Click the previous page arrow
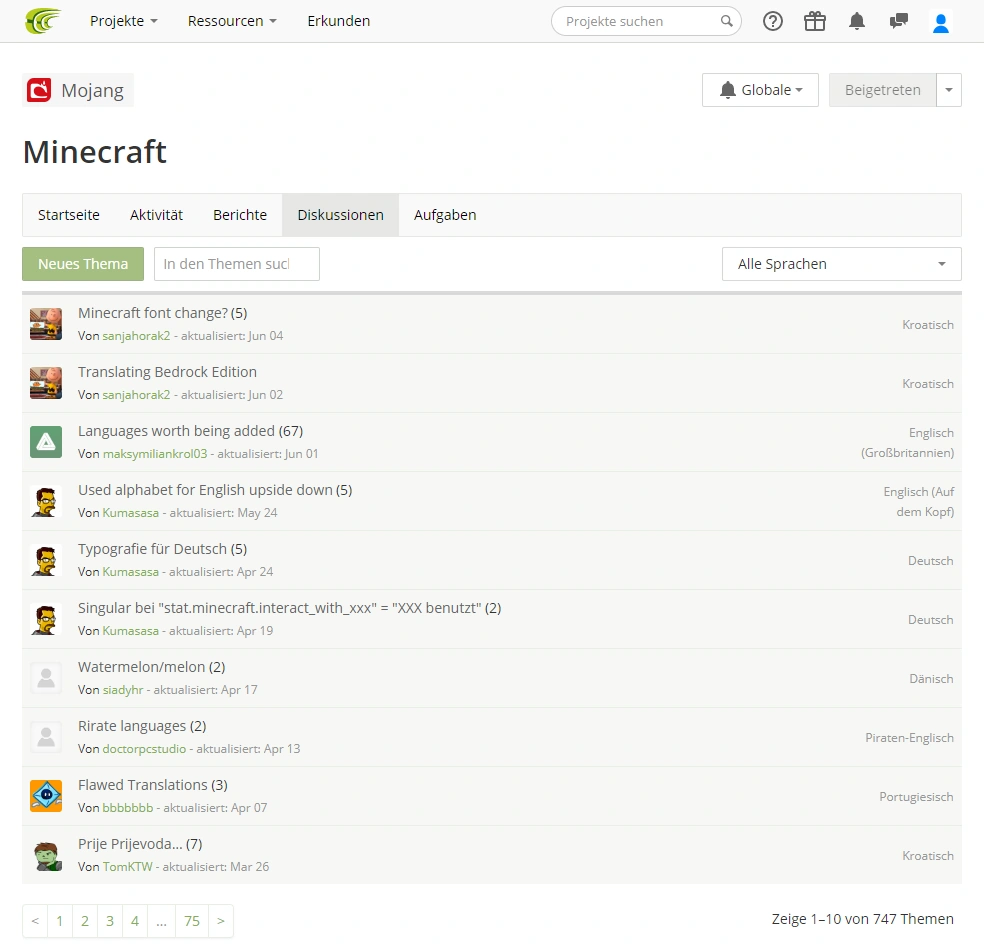Screen dimensions: 984x950 coord(35,921)
